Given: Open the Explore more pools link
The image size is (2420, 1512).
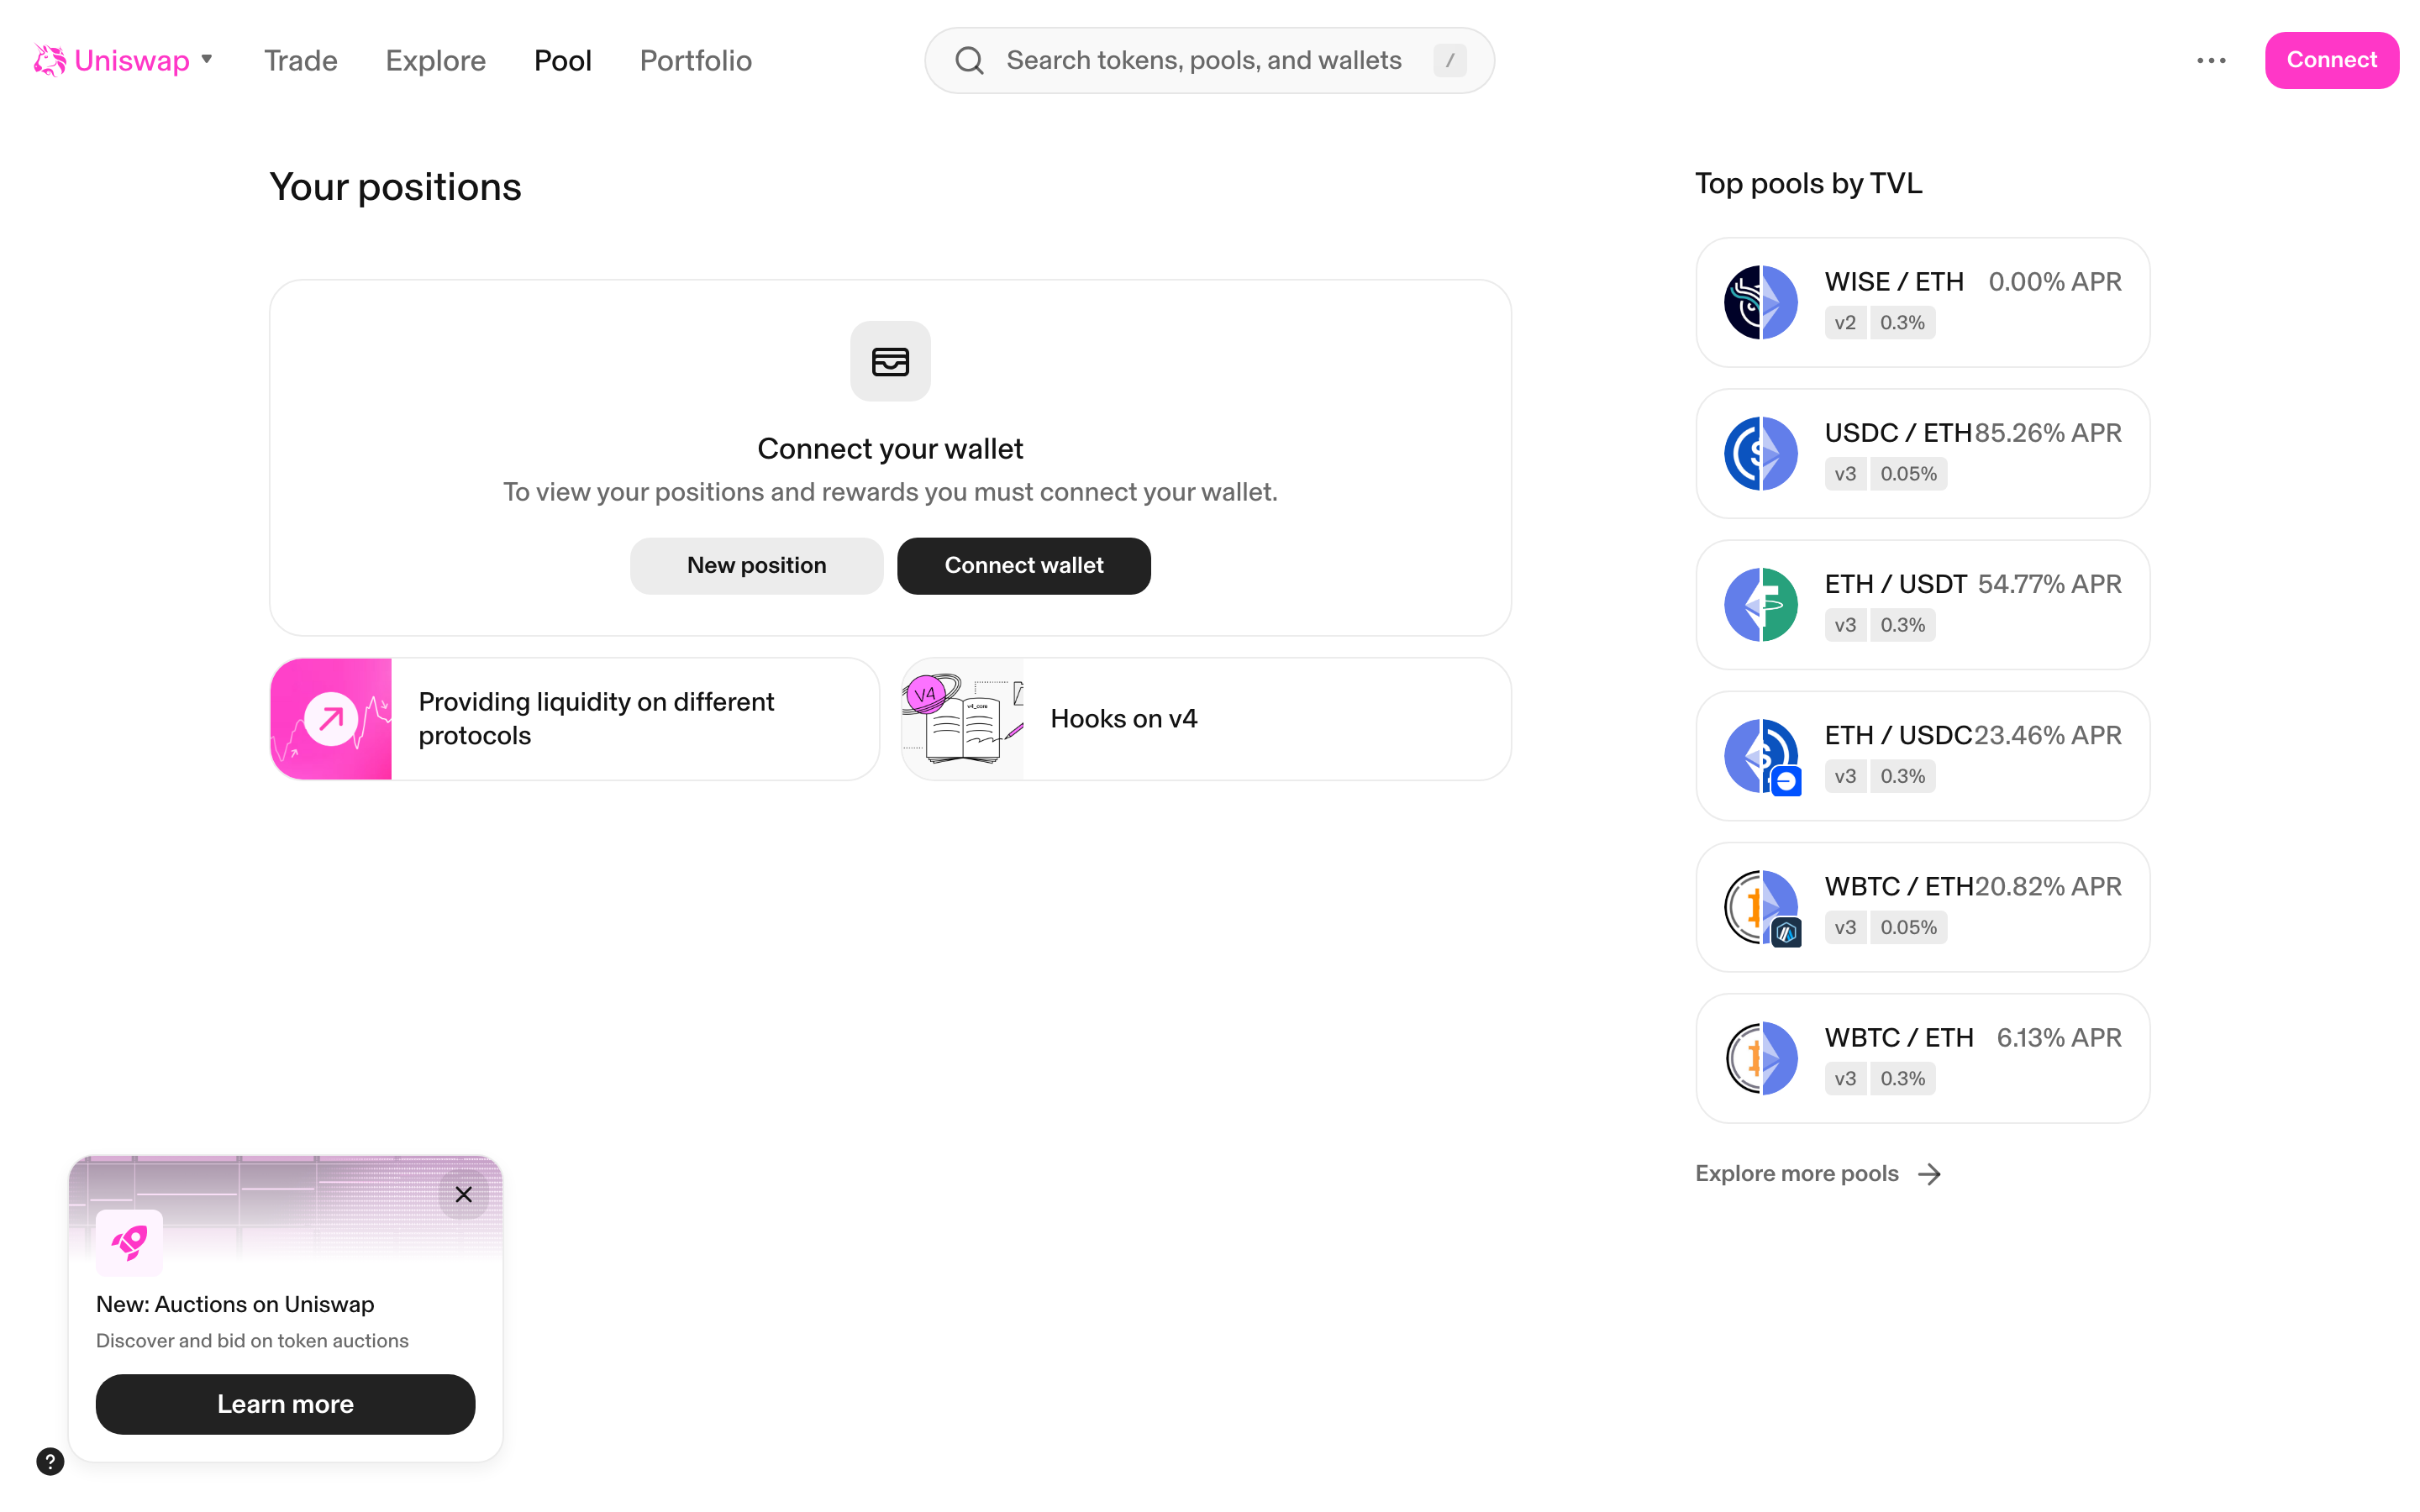Looking at the screenshot, I should (1796, 1173).
